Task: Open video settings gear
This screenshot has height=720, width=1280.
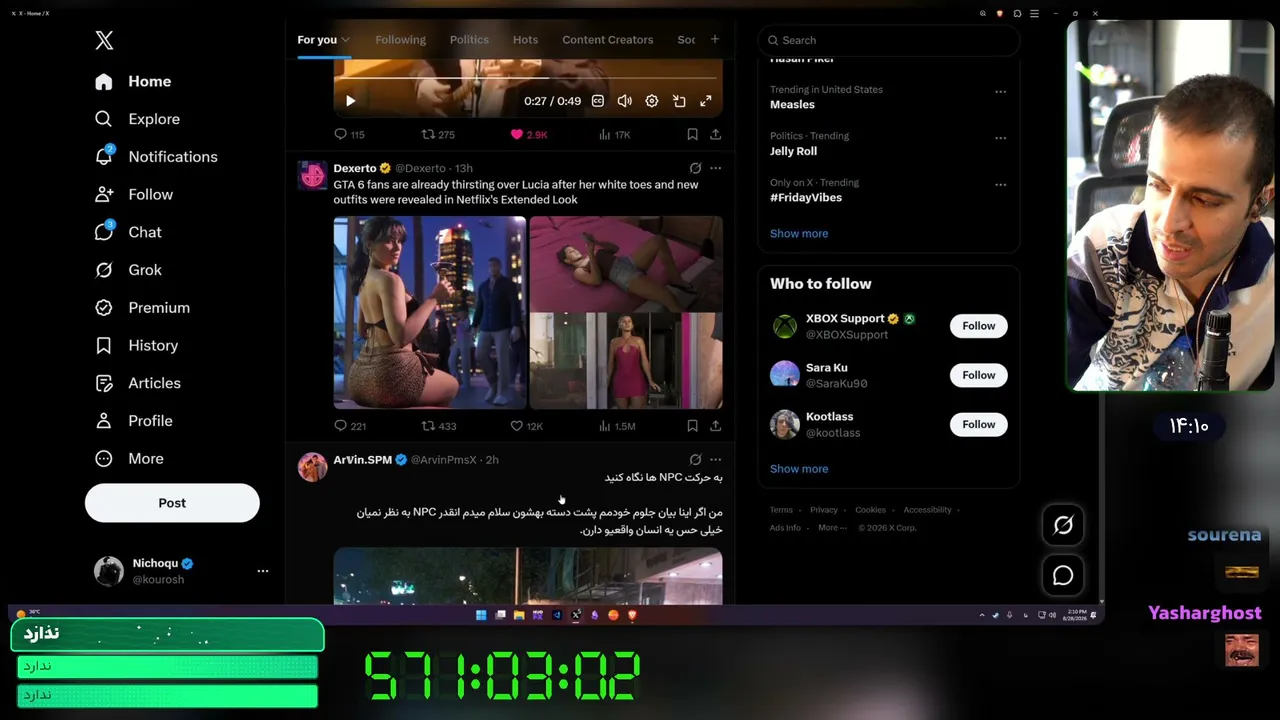Action: [652, 101]
